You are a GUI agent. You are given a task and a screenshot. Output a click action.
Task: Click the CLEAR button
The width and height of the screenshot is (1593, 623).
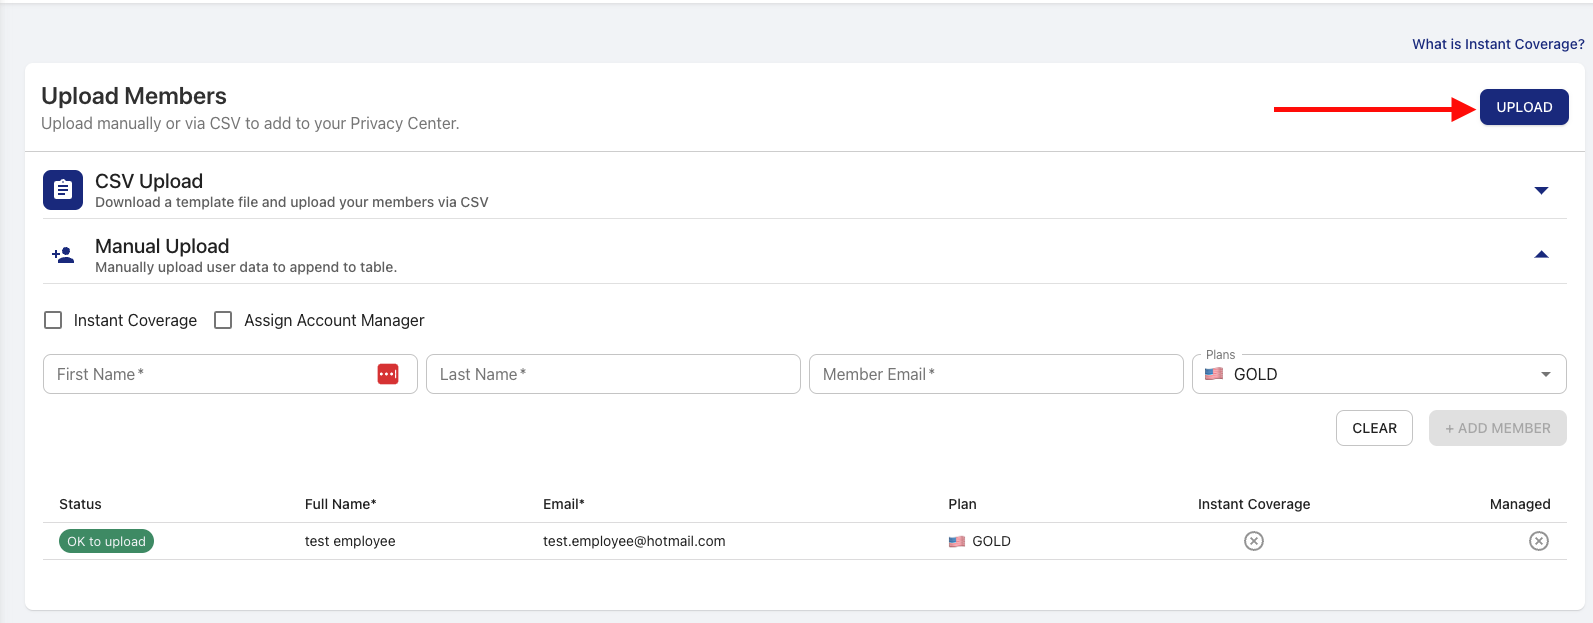pos(1374,428)
